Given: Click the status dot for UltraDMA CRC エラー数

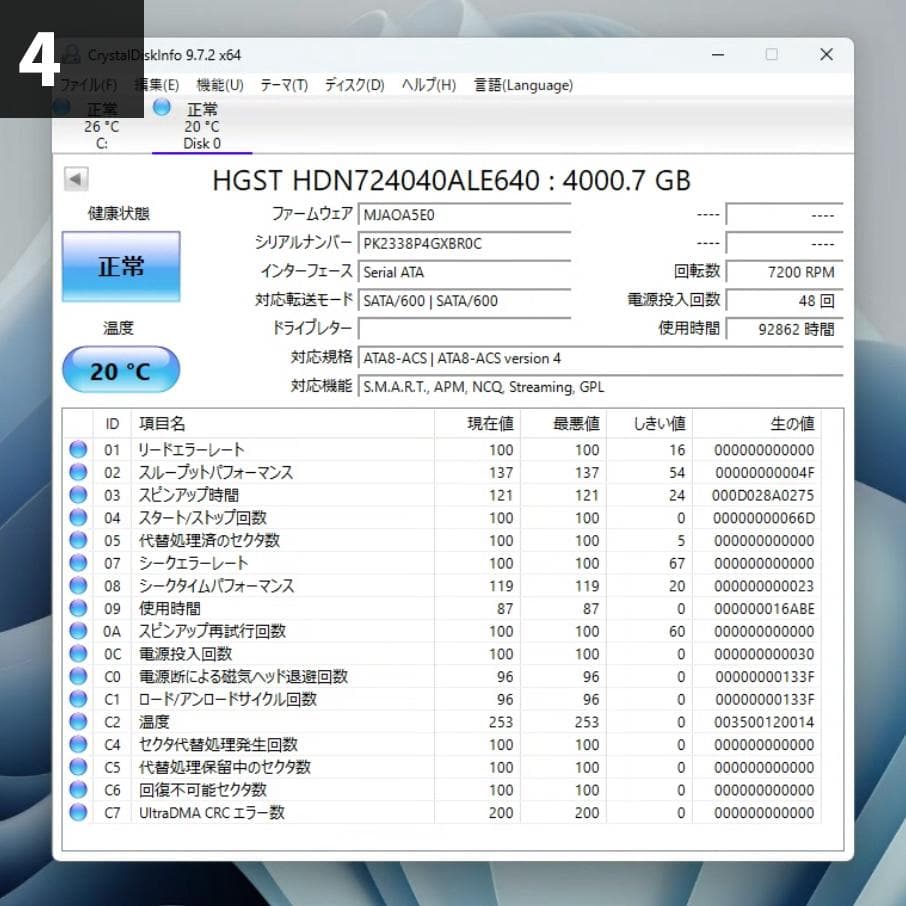Looking at the screenshot, I should point(78,812).
